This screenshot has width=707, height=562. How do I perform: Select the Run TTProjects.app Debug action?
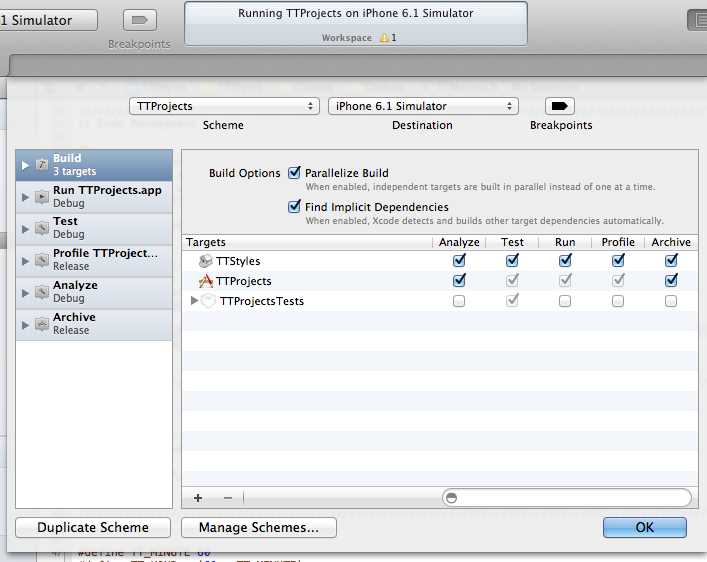click(94, 197)
